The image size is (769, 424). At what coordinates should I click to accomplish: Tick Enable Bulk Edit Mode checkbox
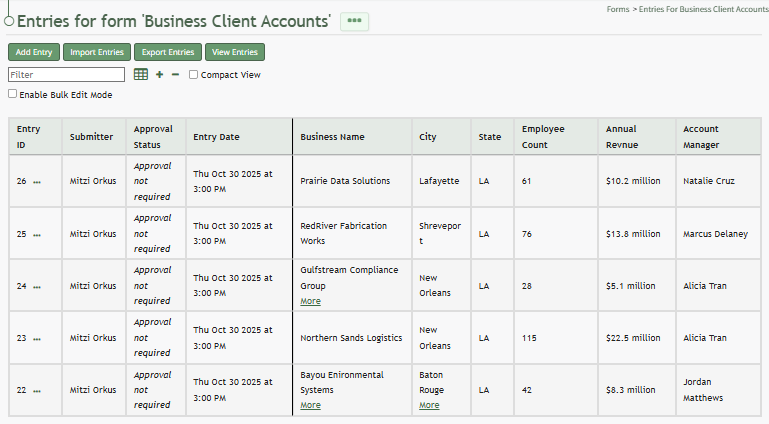click(12, 94)
